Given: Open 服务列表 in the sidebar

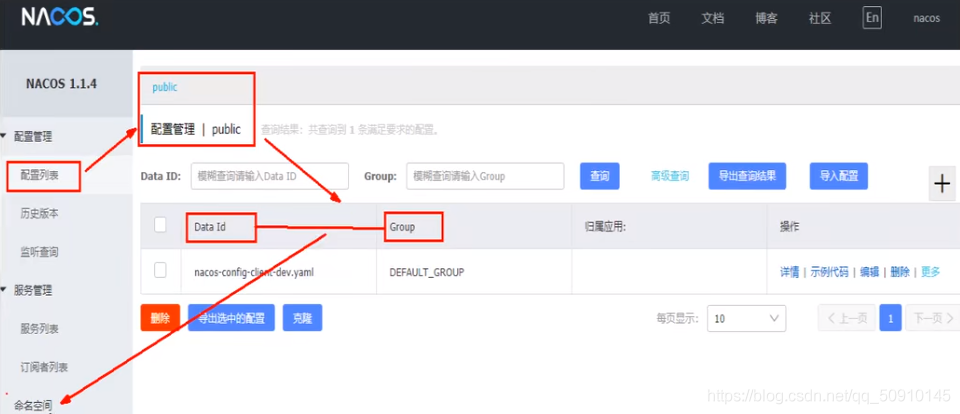Looking at the screenshot, I should click(40, 329).
